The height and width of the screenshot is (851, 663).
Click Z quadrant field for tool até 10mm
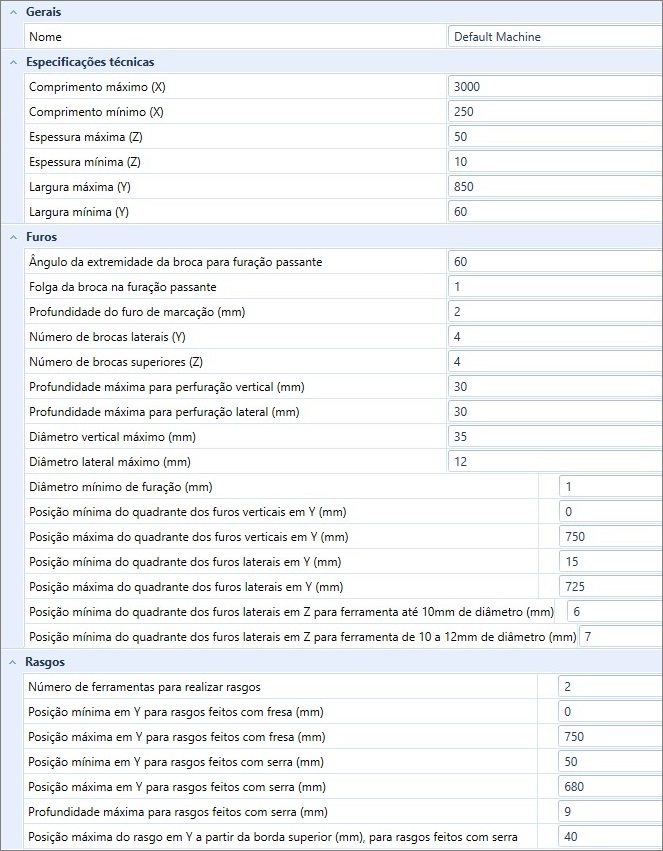coord(615,611)
